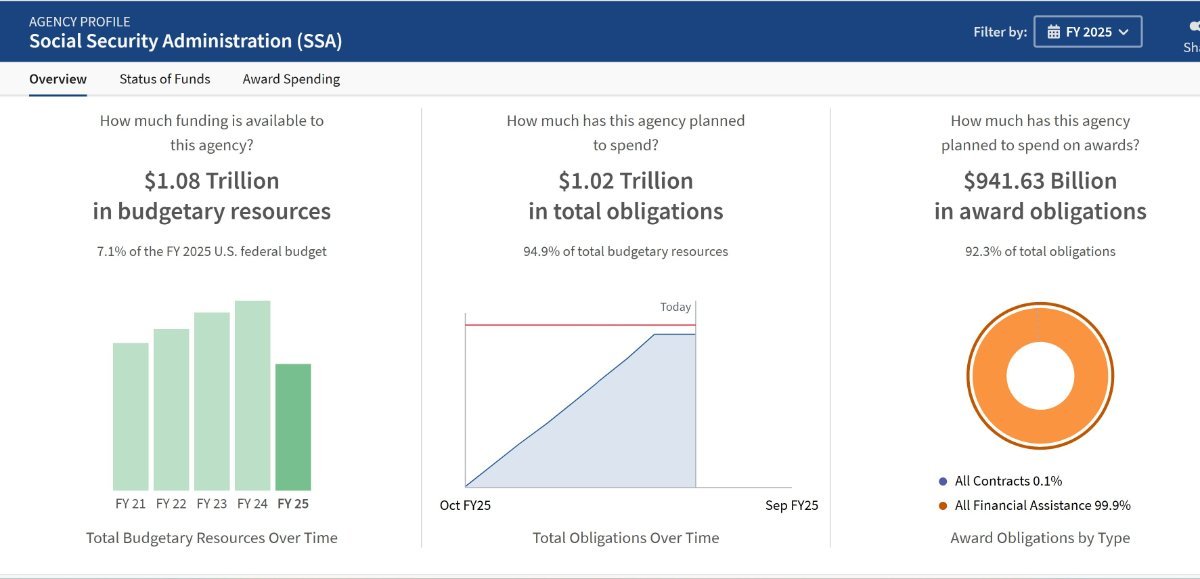The image size is (1200, 579).
Task: Click the "$1.02 Trillion" amount
Action: (x=626, y=181)
